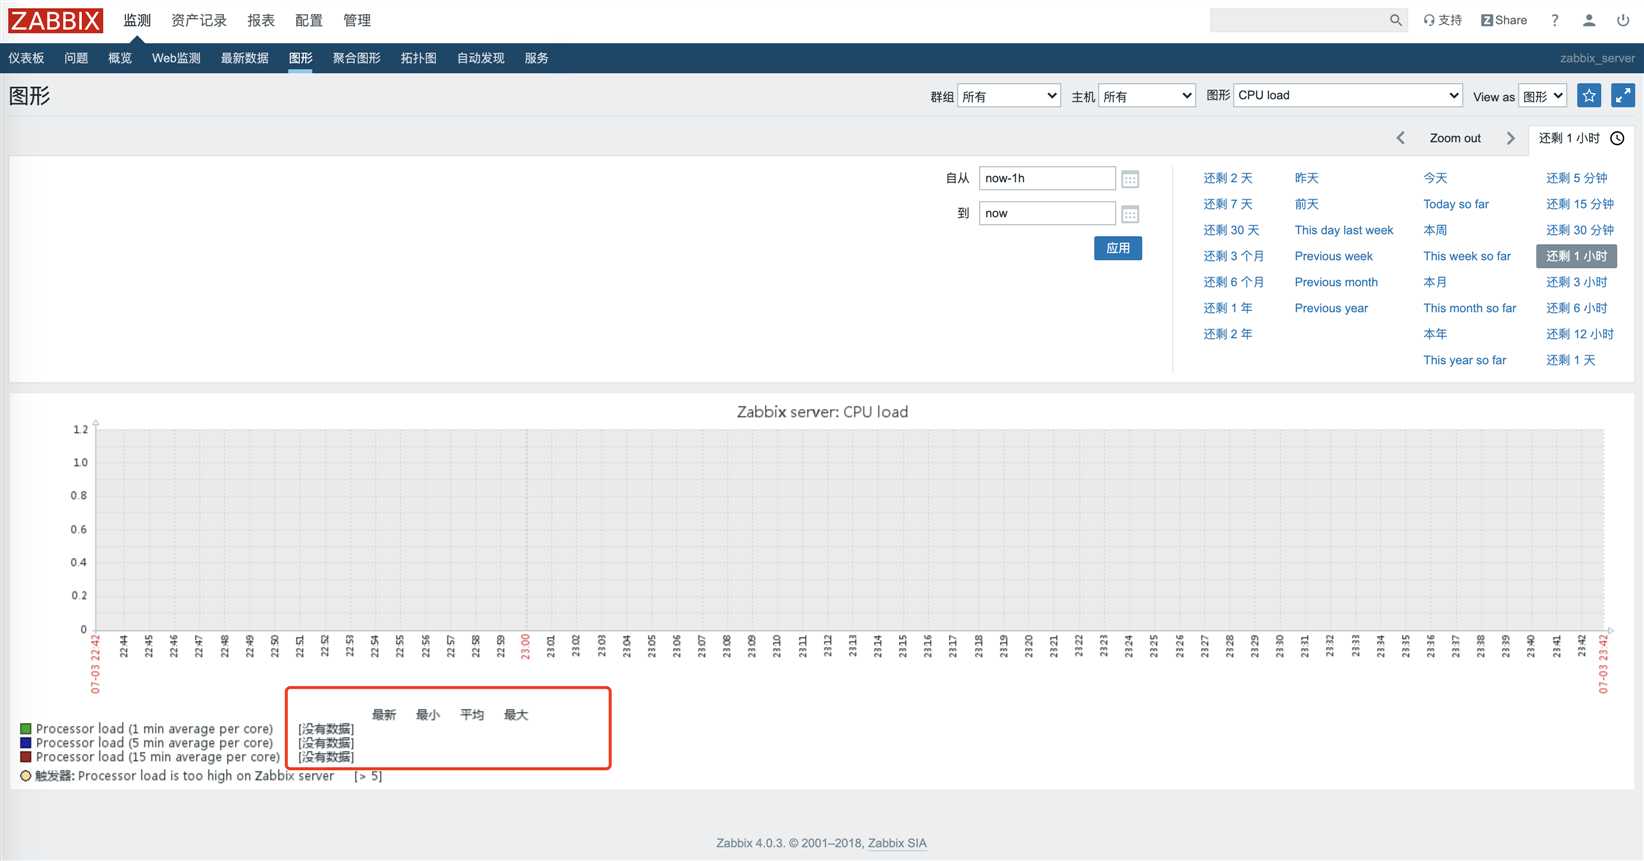Go to 最新数据 latest data submenu

tap(245, 58)
